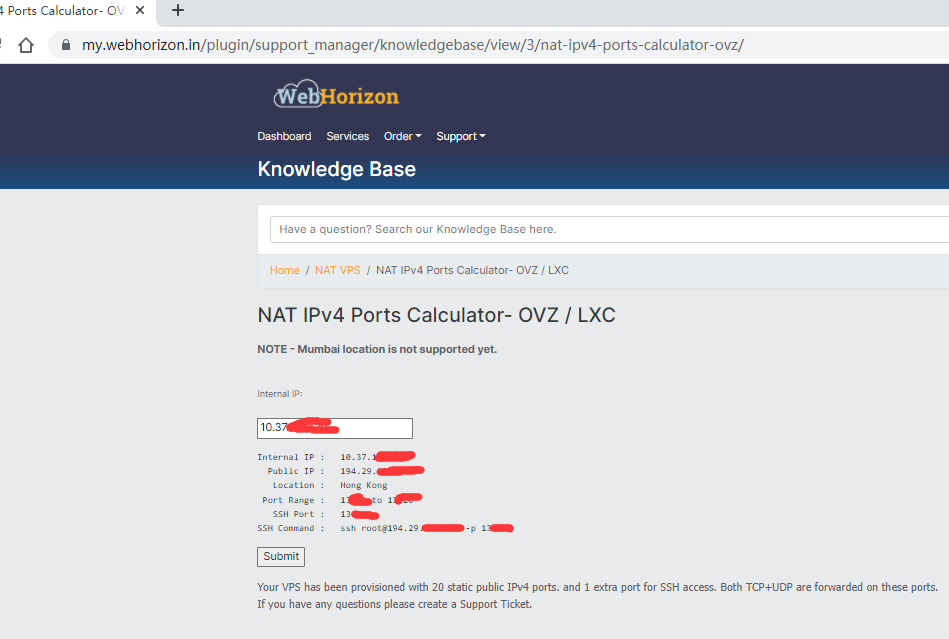Image resolution: width=949 pixels, height=639 pixels.
Task: Click the Internal IP input box
Action: coord(335,428)
